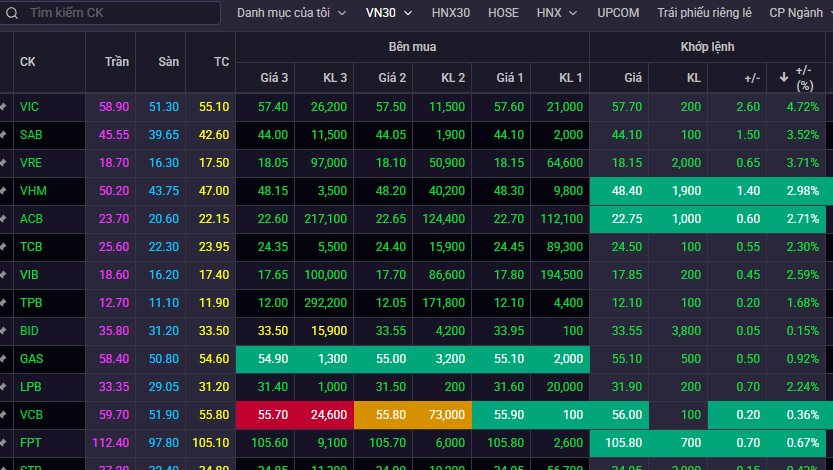Switch to the HNX30 tab
The height and width of the screenshot is (470, 833).
tap(451, 14)
